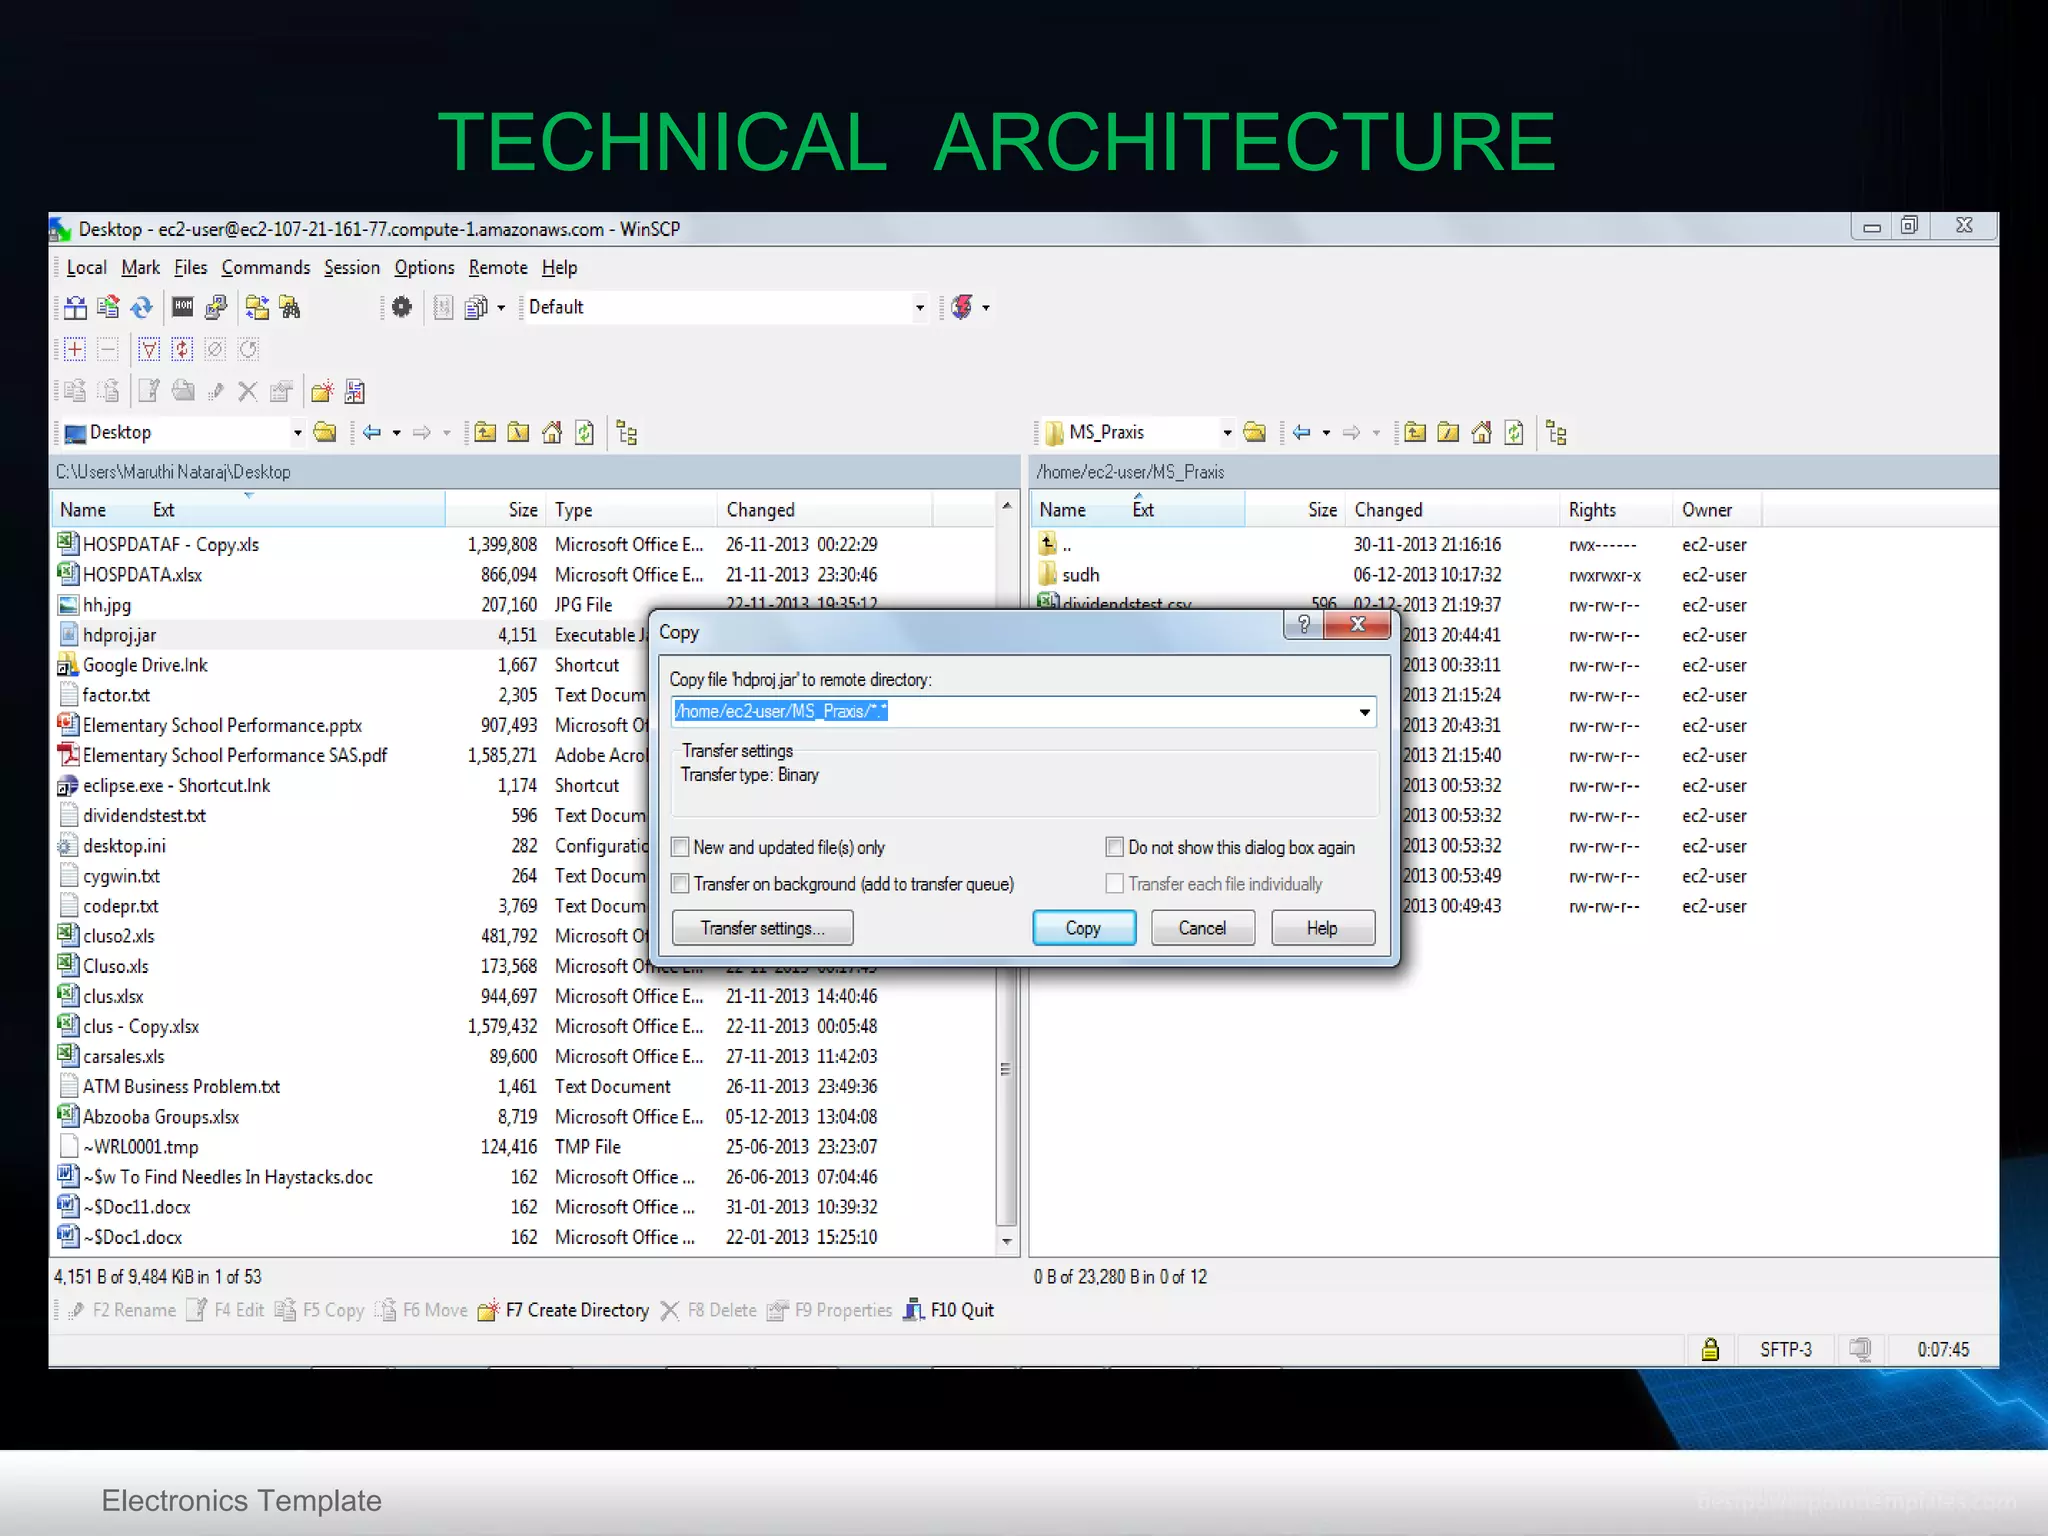The height and width of the screenshot is (1536, 2048).
Task: Toggle remote directory tree icon
Action: tap(1557, 433)
